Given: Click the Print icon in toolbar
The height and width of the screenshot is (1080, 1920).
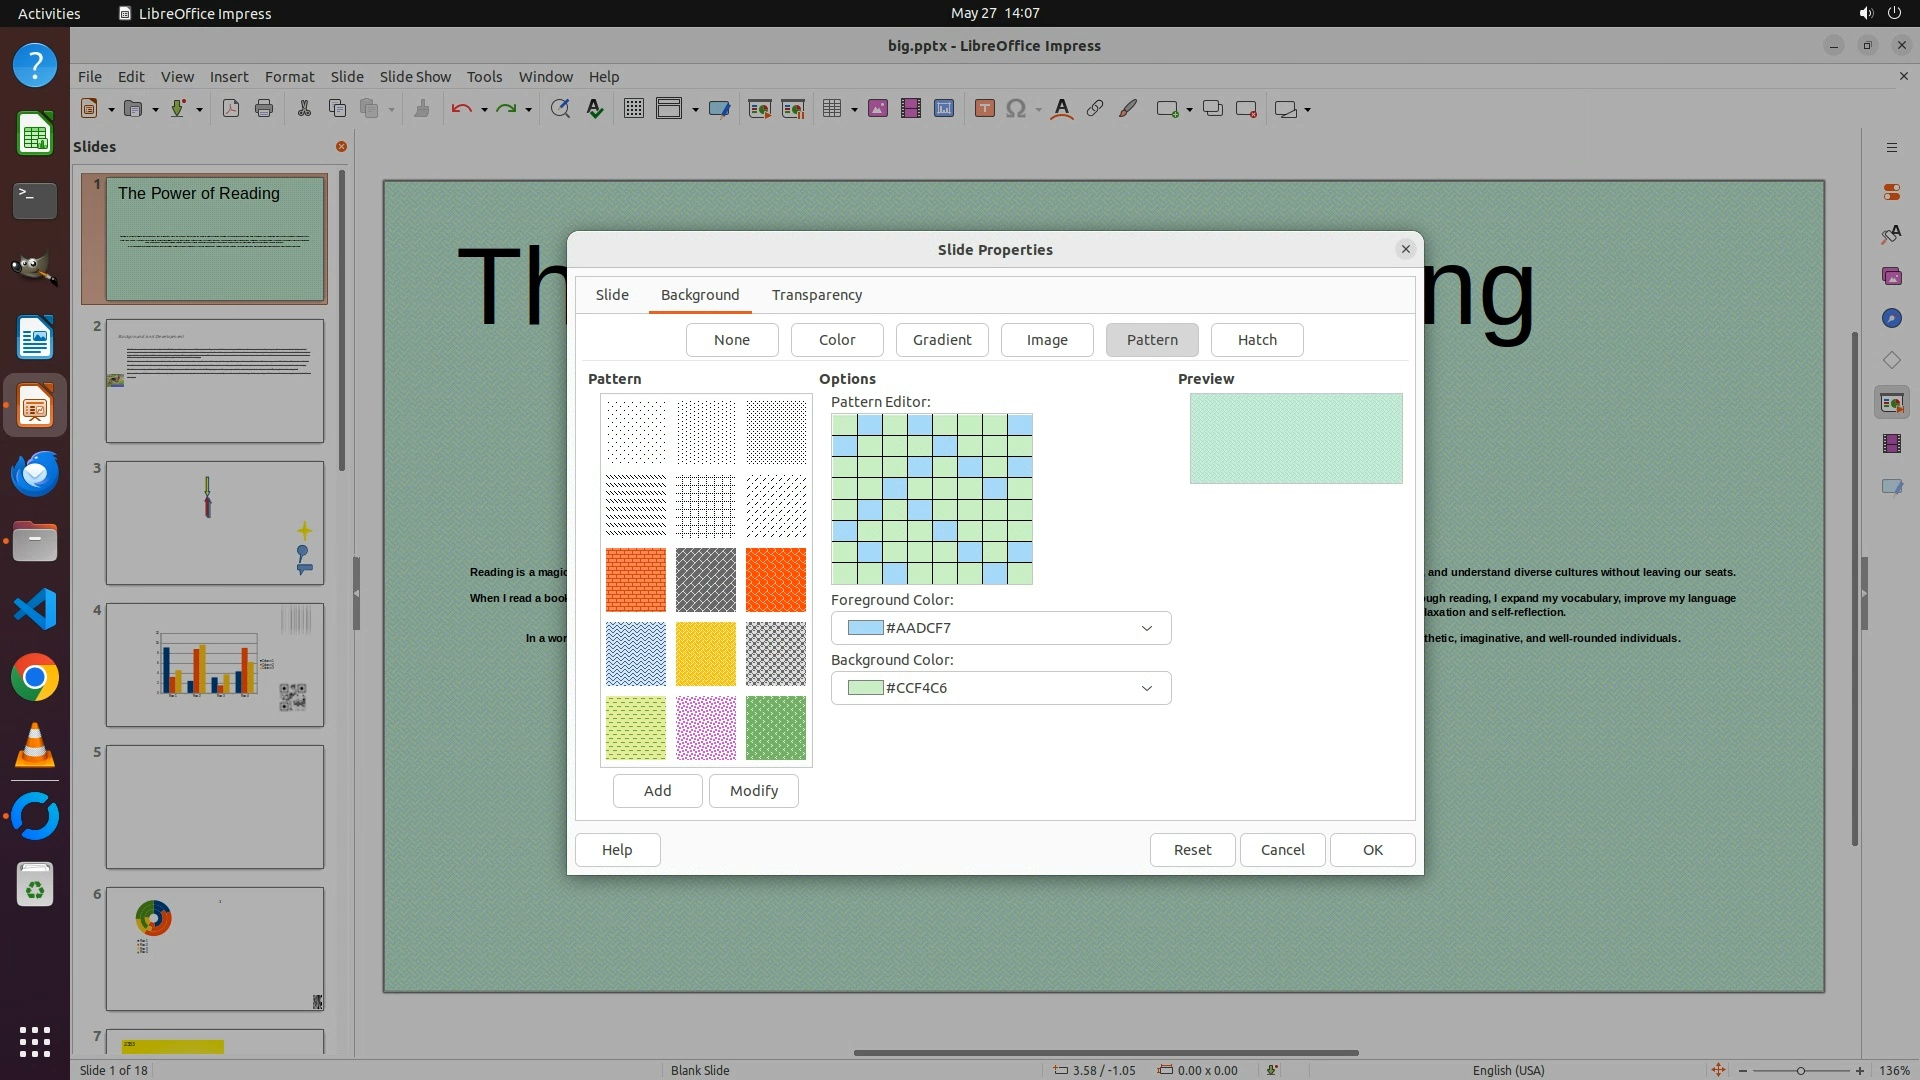Looking at the screenshot, I should (264, 108).
